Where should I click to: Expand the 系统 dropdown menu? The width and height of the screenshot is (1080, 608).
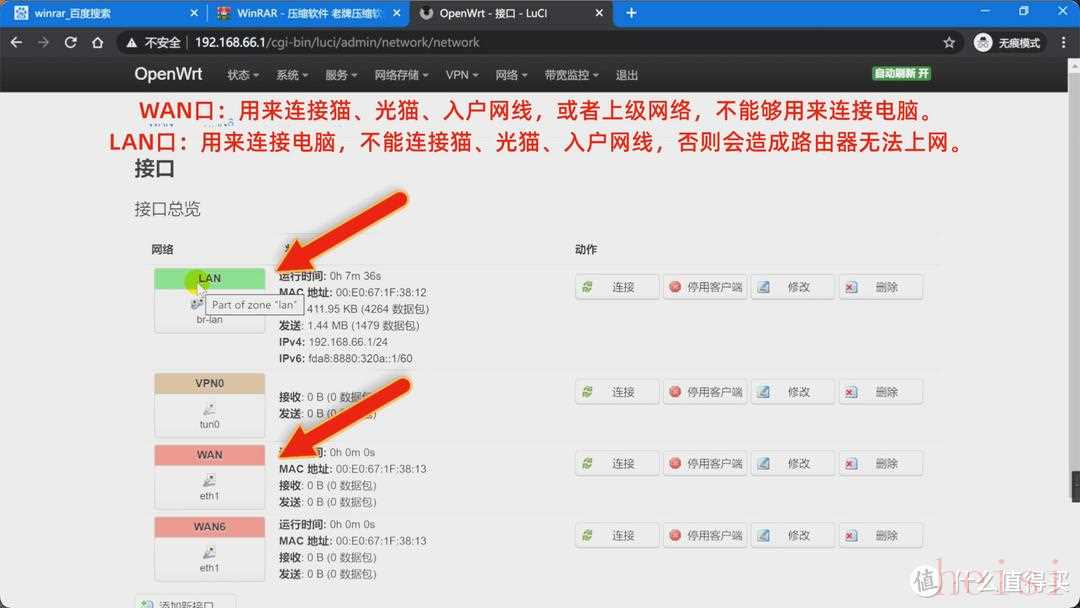click(292, 75)
